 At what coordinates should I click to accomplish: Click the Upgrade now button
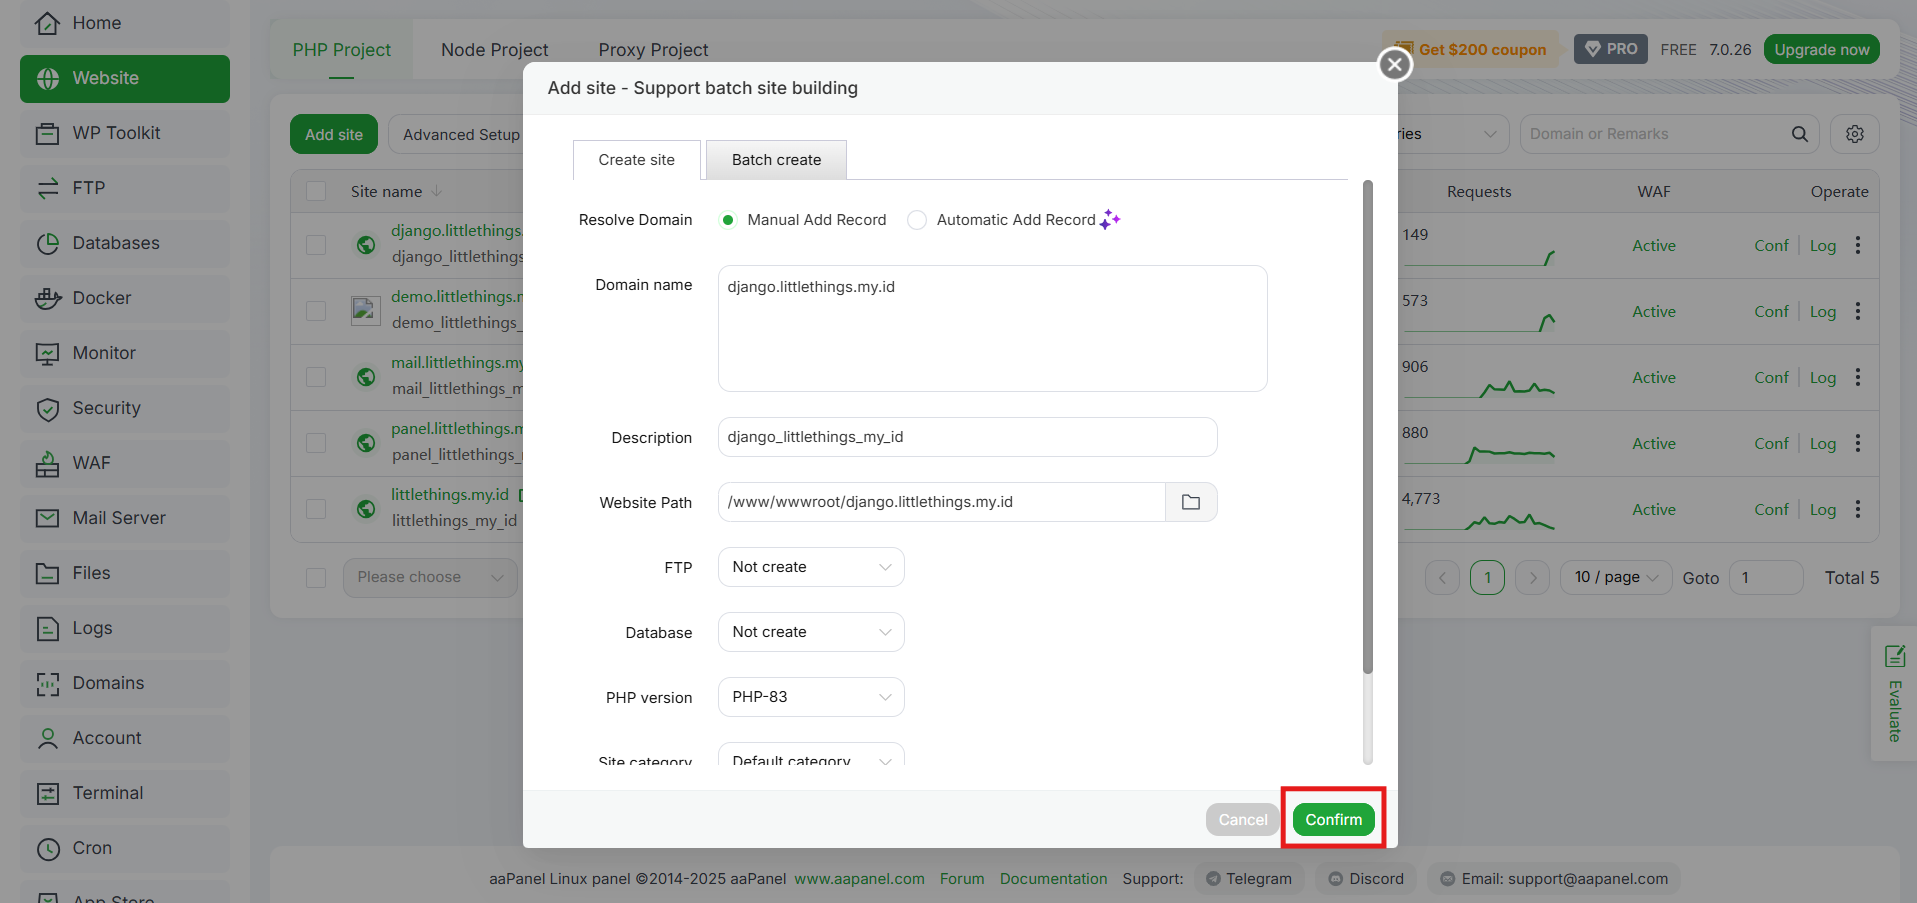pyautogui.click(x=1822, y=49)
